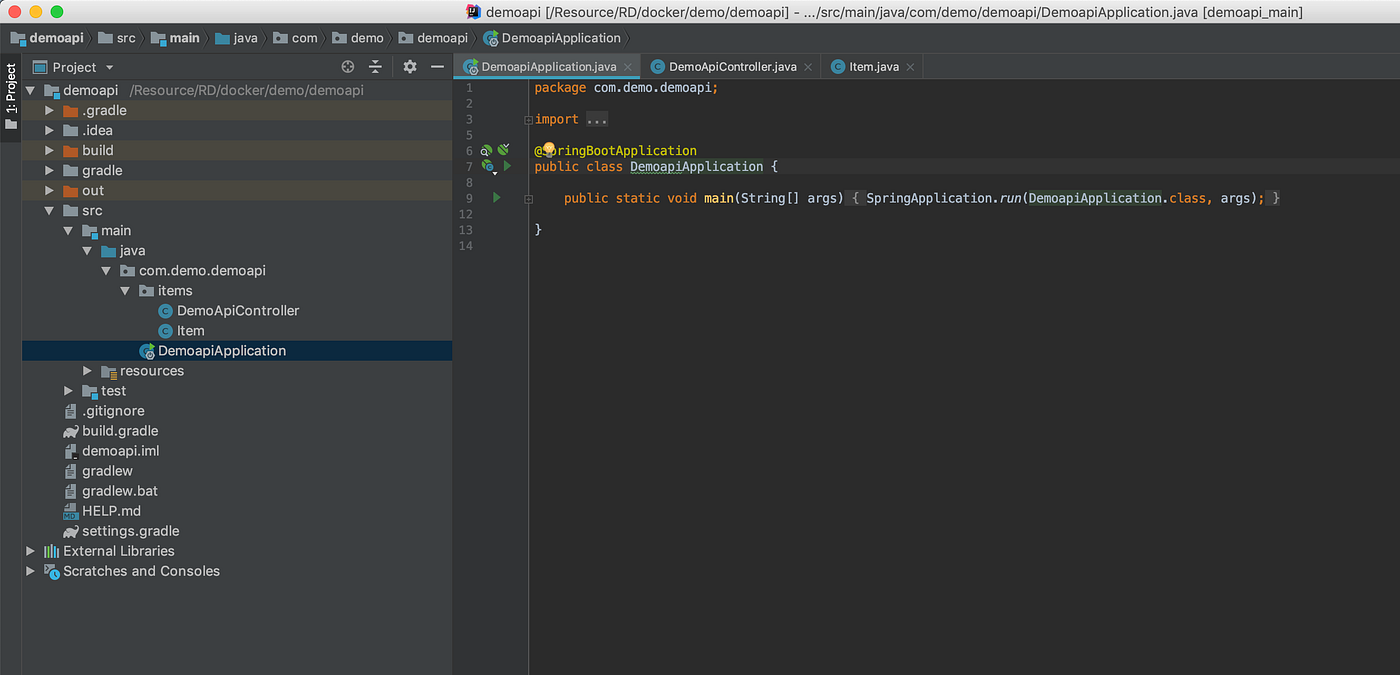Image resolution: width=1400 pixels, height=675 pixels.
Task: Click the HELP.md markdown file icon
Action: point(70,511)
